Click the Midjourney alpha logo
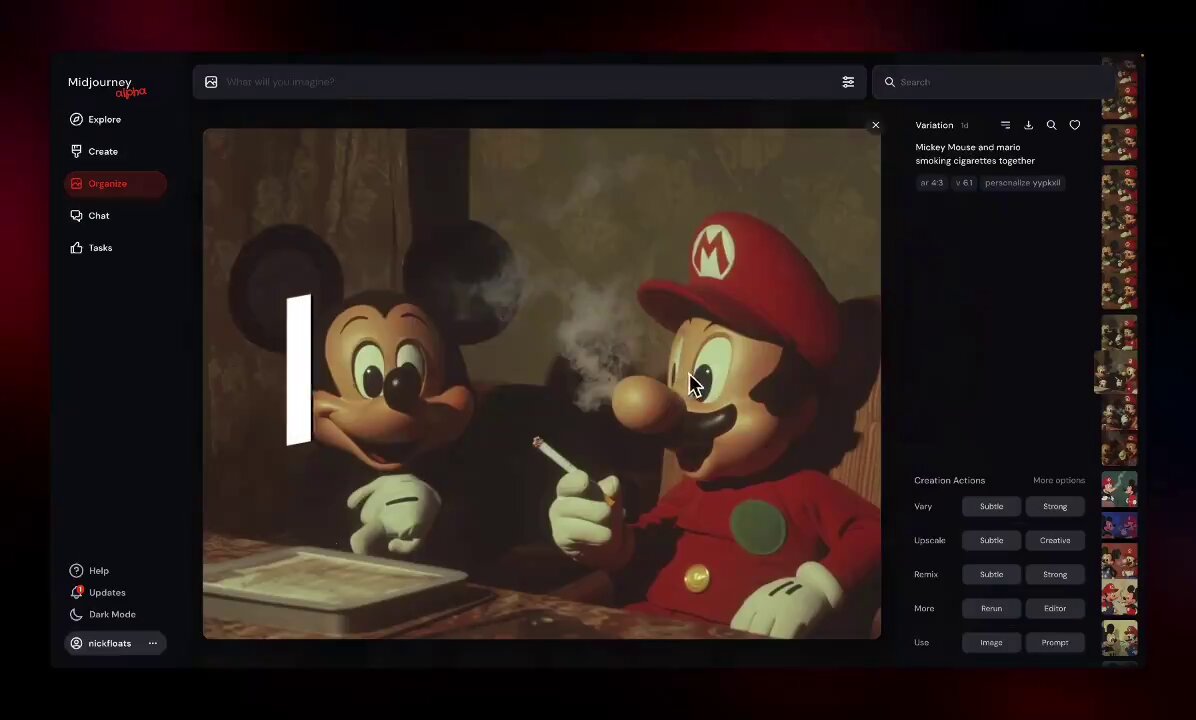The width and height of the screenshot is (1196, 720). tap(107, 86)
